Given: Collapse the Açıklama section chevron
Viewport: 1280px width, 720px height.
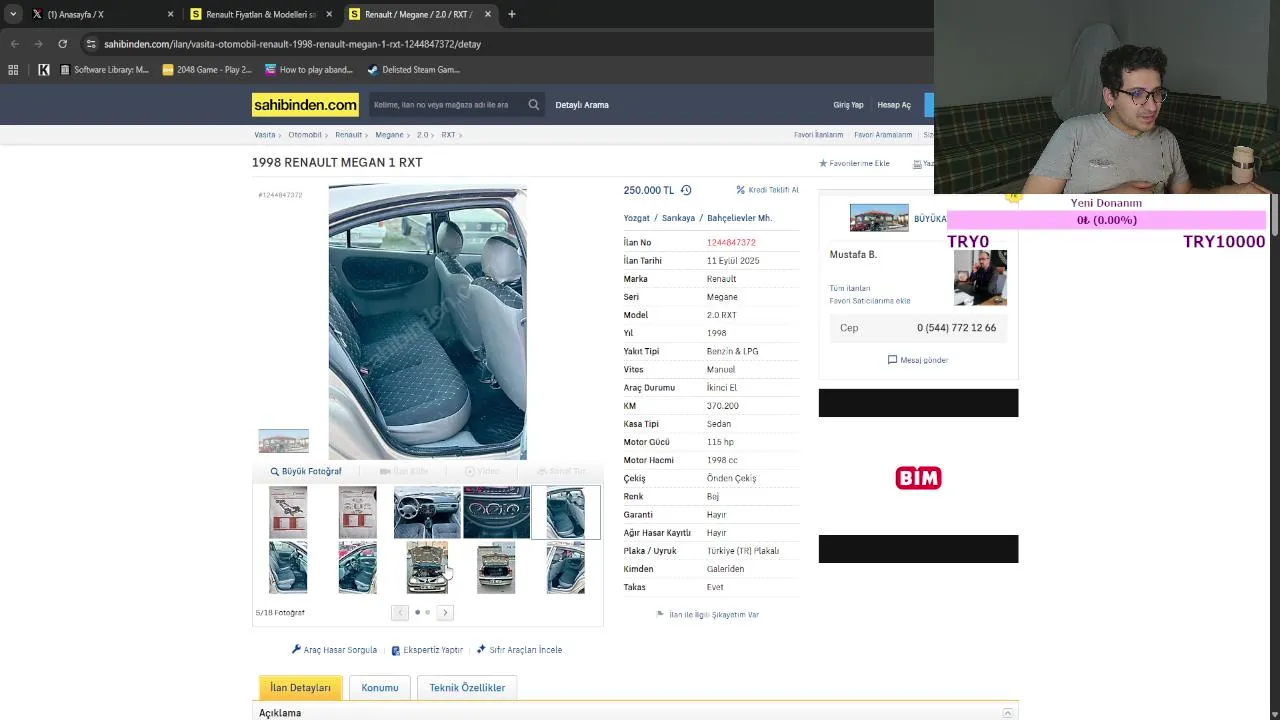Looking at the screenshot, I should (x=1007, y=713).
